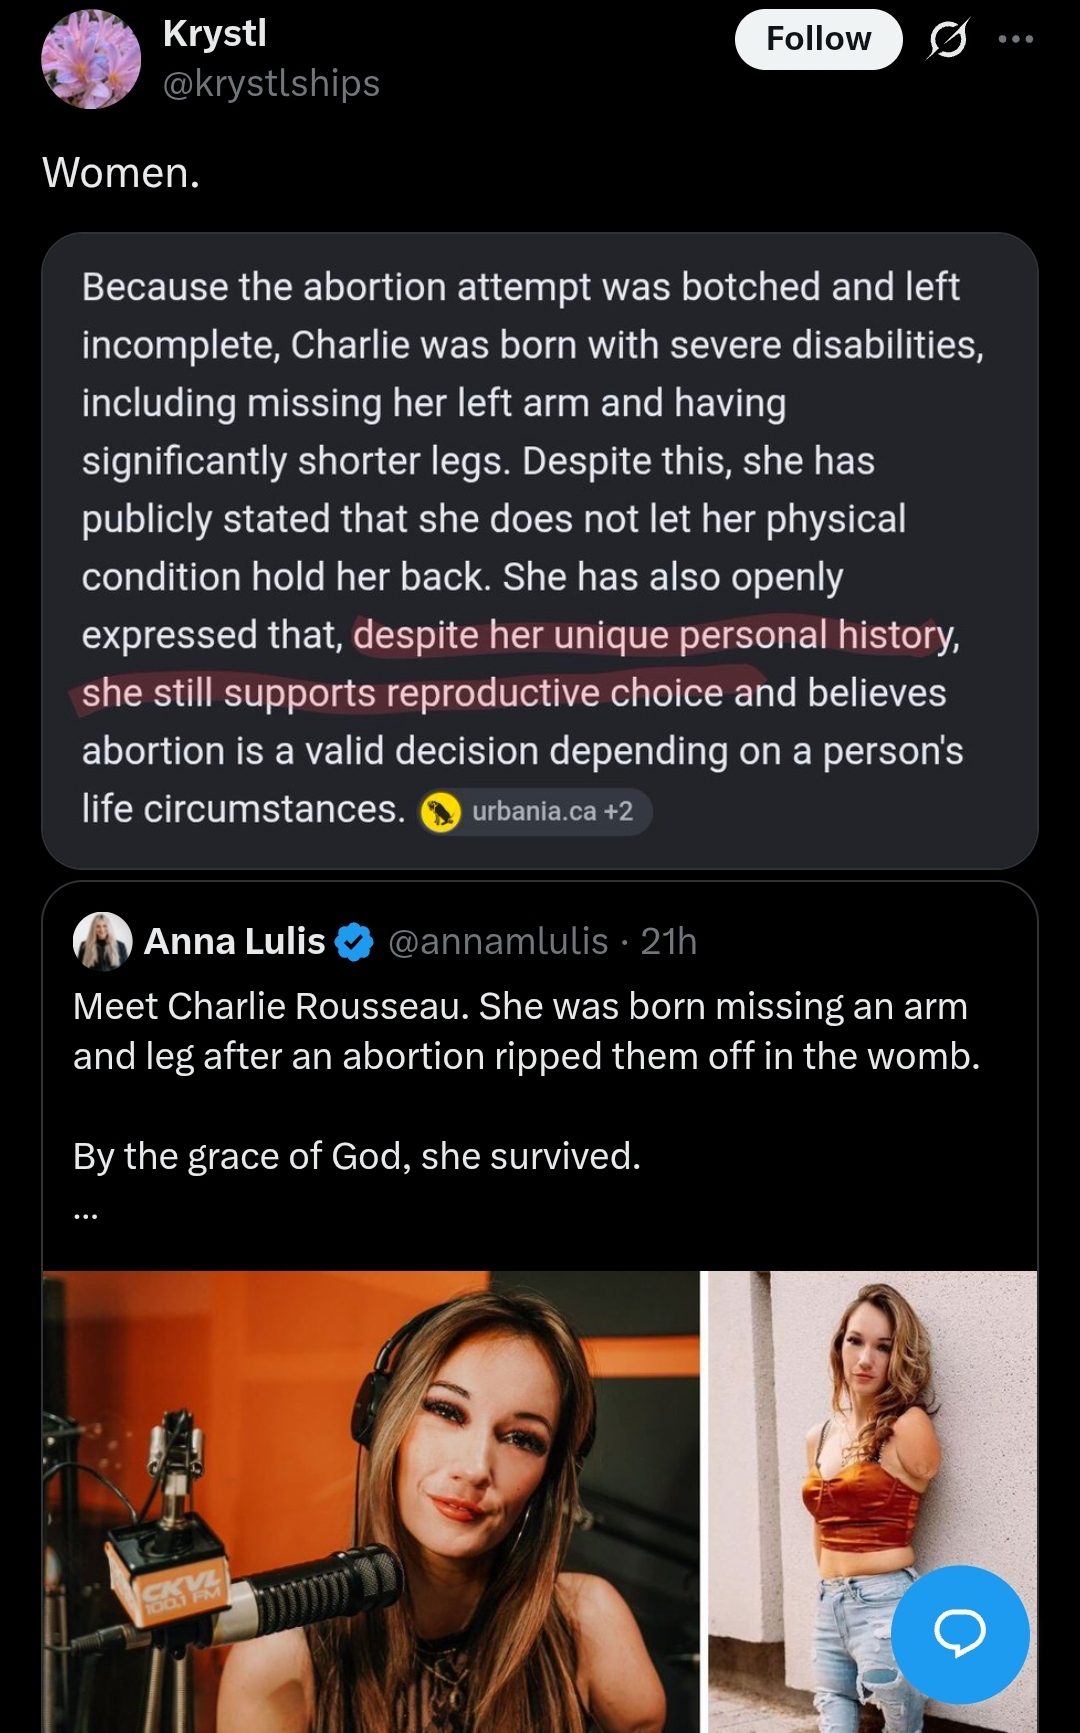This screenshot has height=1733, width=1080.
Task: Open the Grok slashed-circle icon
Action: [947, 39]
